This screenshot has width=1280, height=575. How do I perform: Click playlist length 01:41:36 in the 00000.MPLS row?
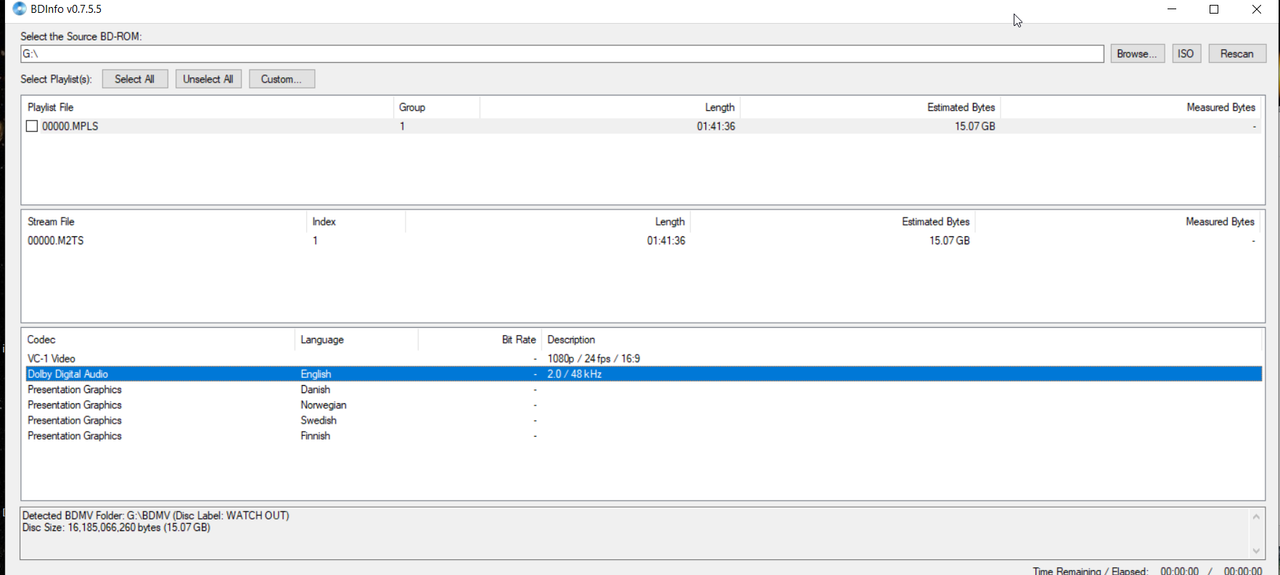pos(716,126)
